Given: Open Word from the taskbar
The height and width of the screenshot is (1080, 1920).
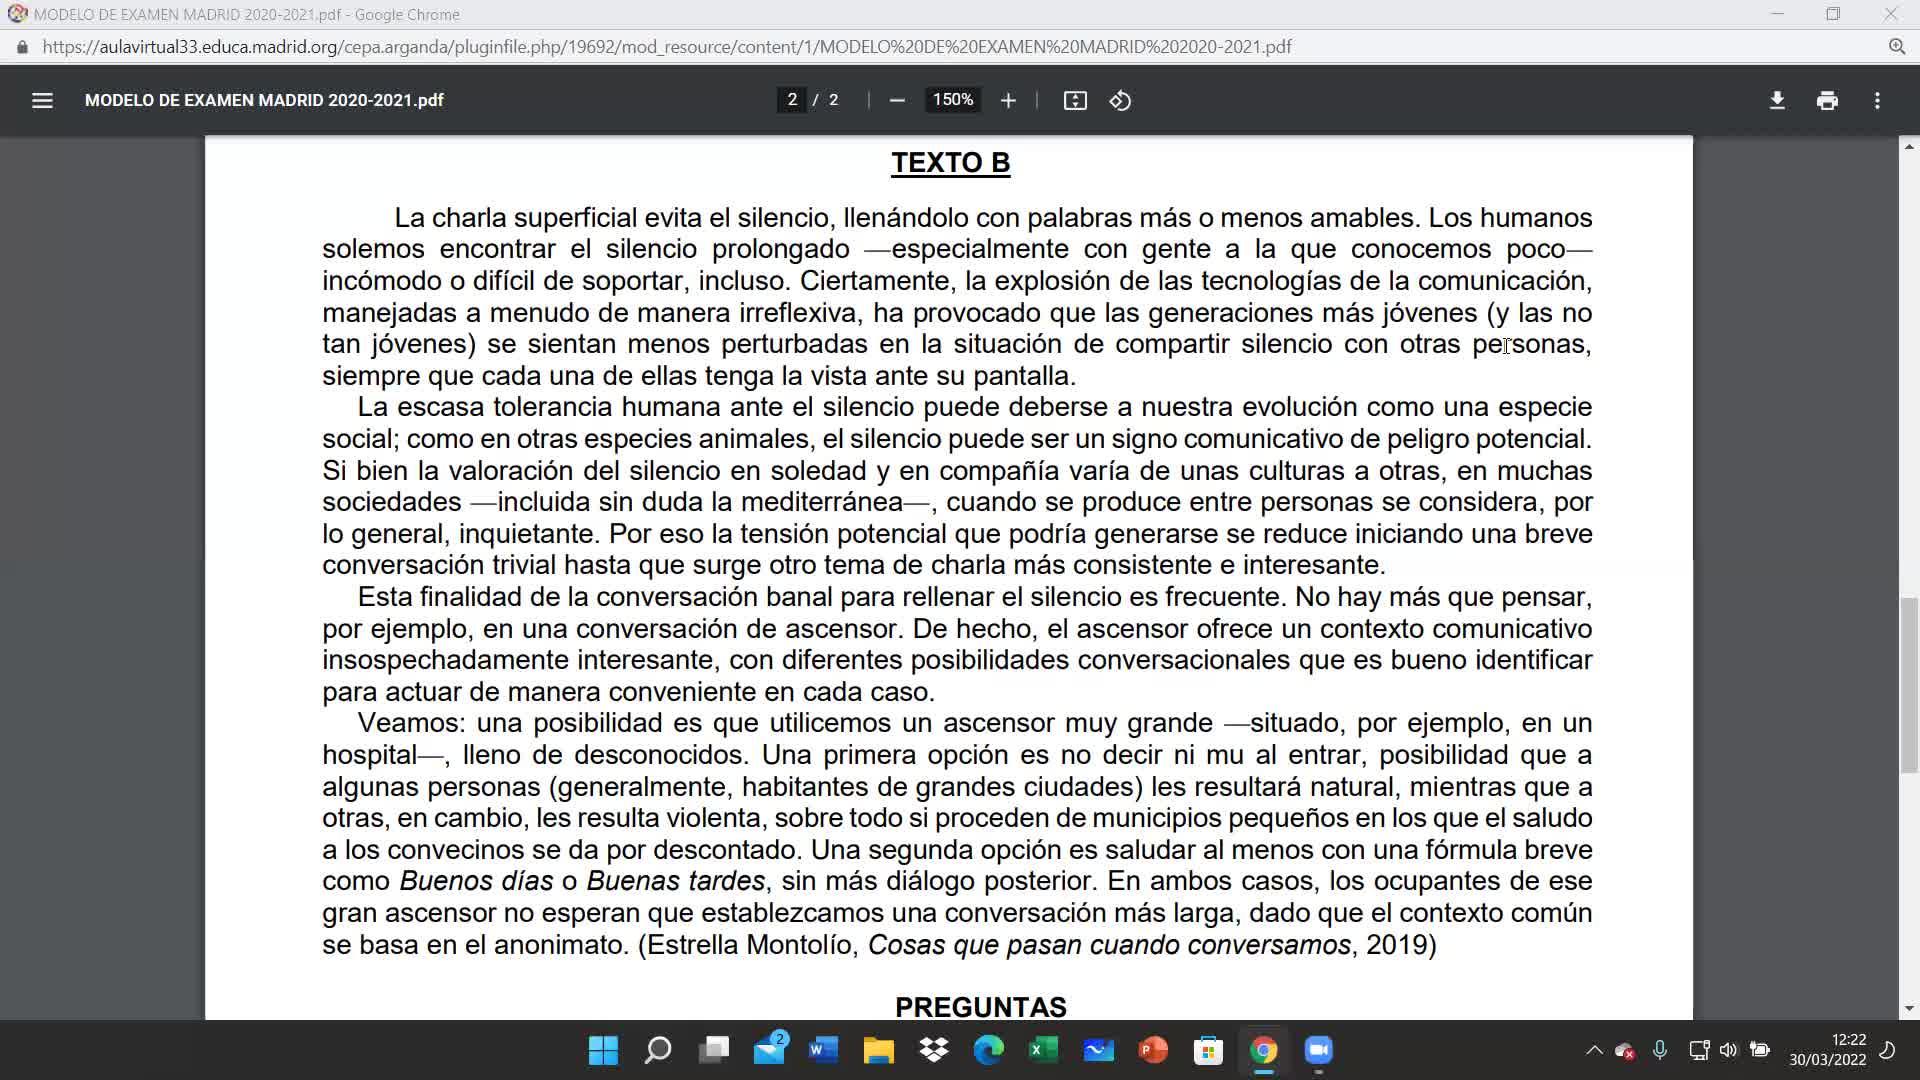Looking at the screenshot, I should [823, 1050].
